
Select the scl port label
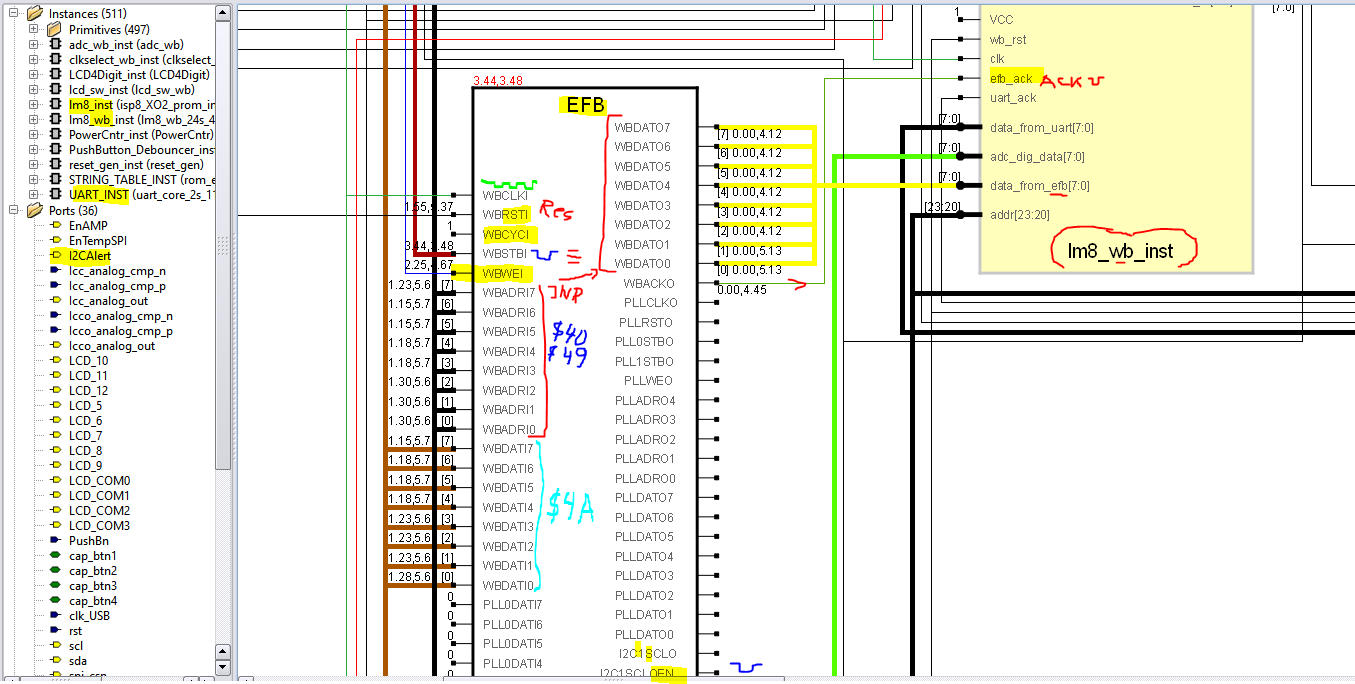[76, 646]
